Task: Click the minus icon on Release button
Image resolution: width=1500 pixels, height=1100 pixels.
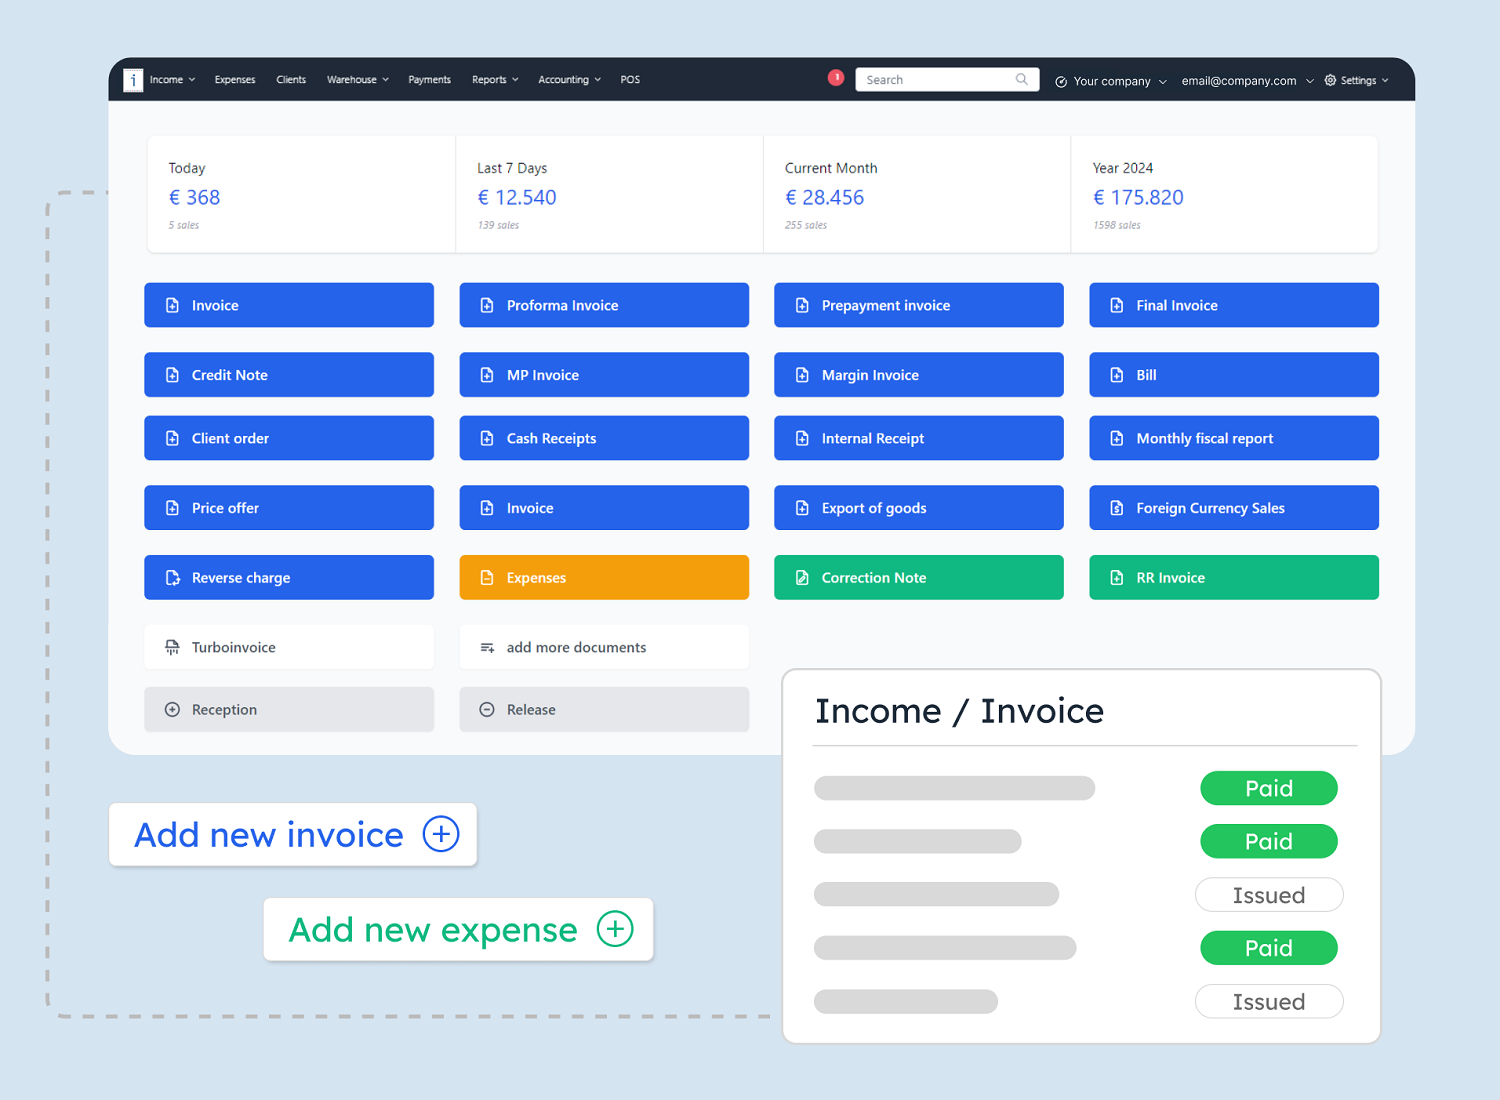Action: [x=487, y=709]
